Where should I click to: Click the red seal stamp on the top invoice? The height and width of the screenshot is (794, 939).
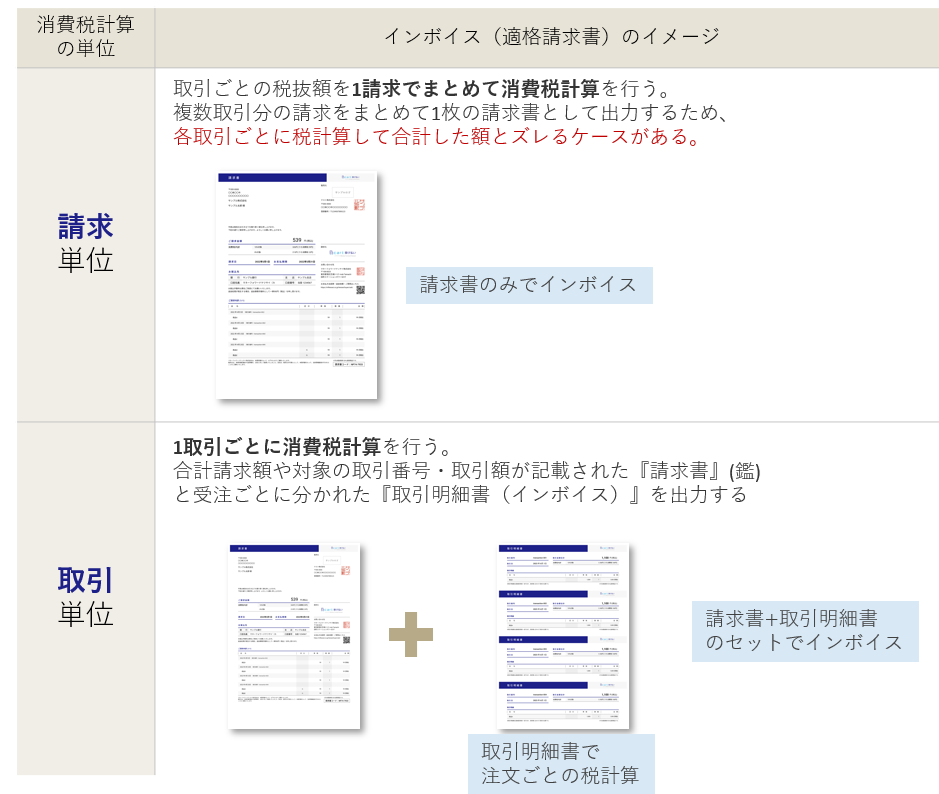[360, 206]
